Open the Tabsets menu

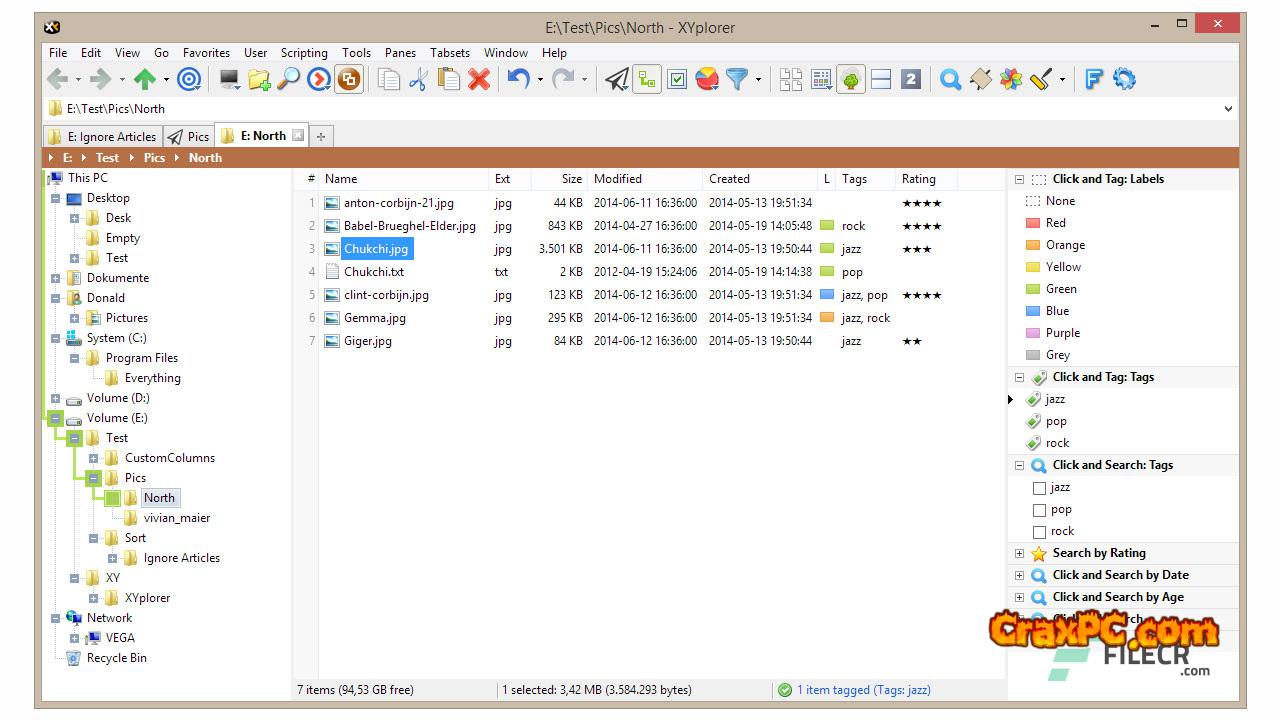(449, 53)
